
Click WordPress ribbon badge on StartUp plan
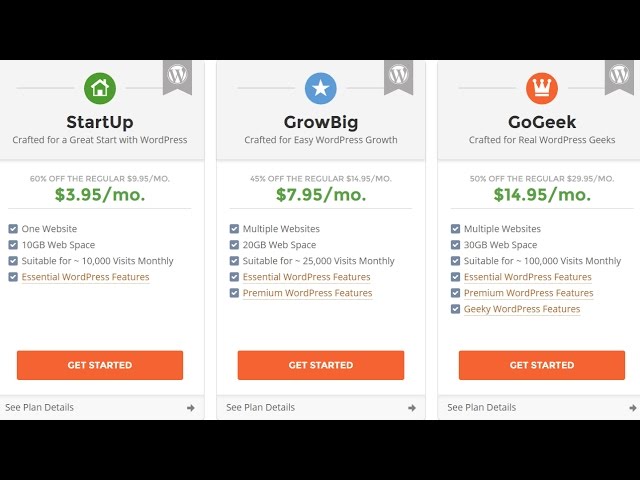[177, 76]
